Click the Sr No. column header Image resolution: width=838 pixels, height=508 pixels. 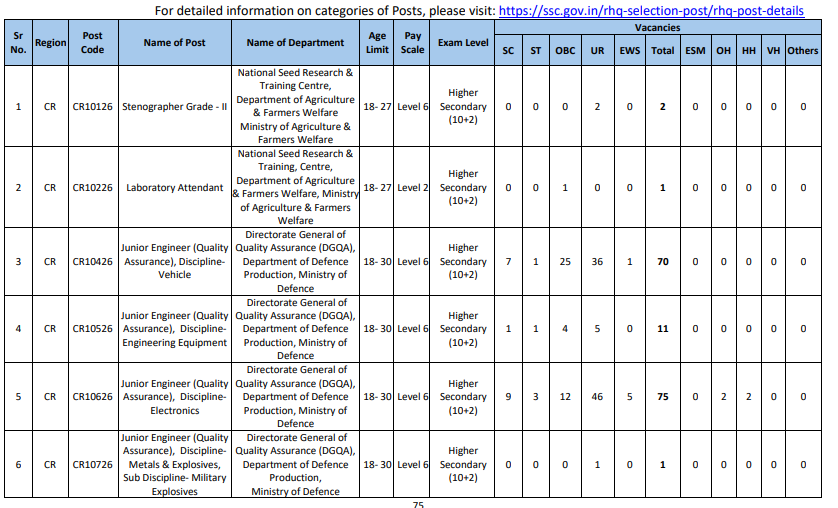point(18,43)
